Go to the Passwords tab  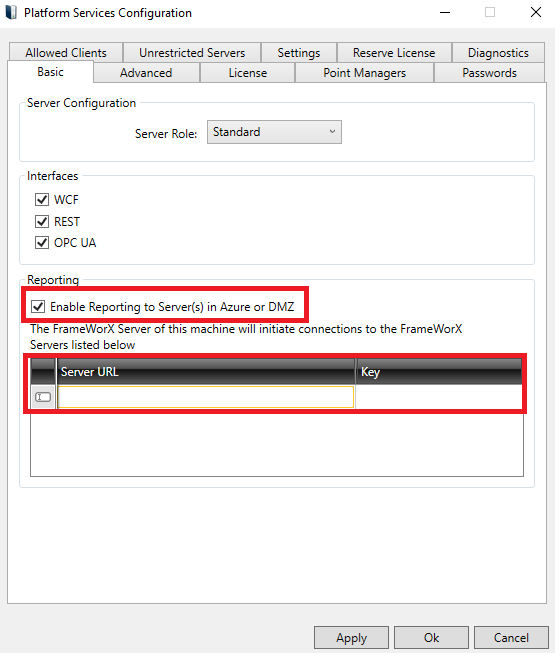[489, 73]
